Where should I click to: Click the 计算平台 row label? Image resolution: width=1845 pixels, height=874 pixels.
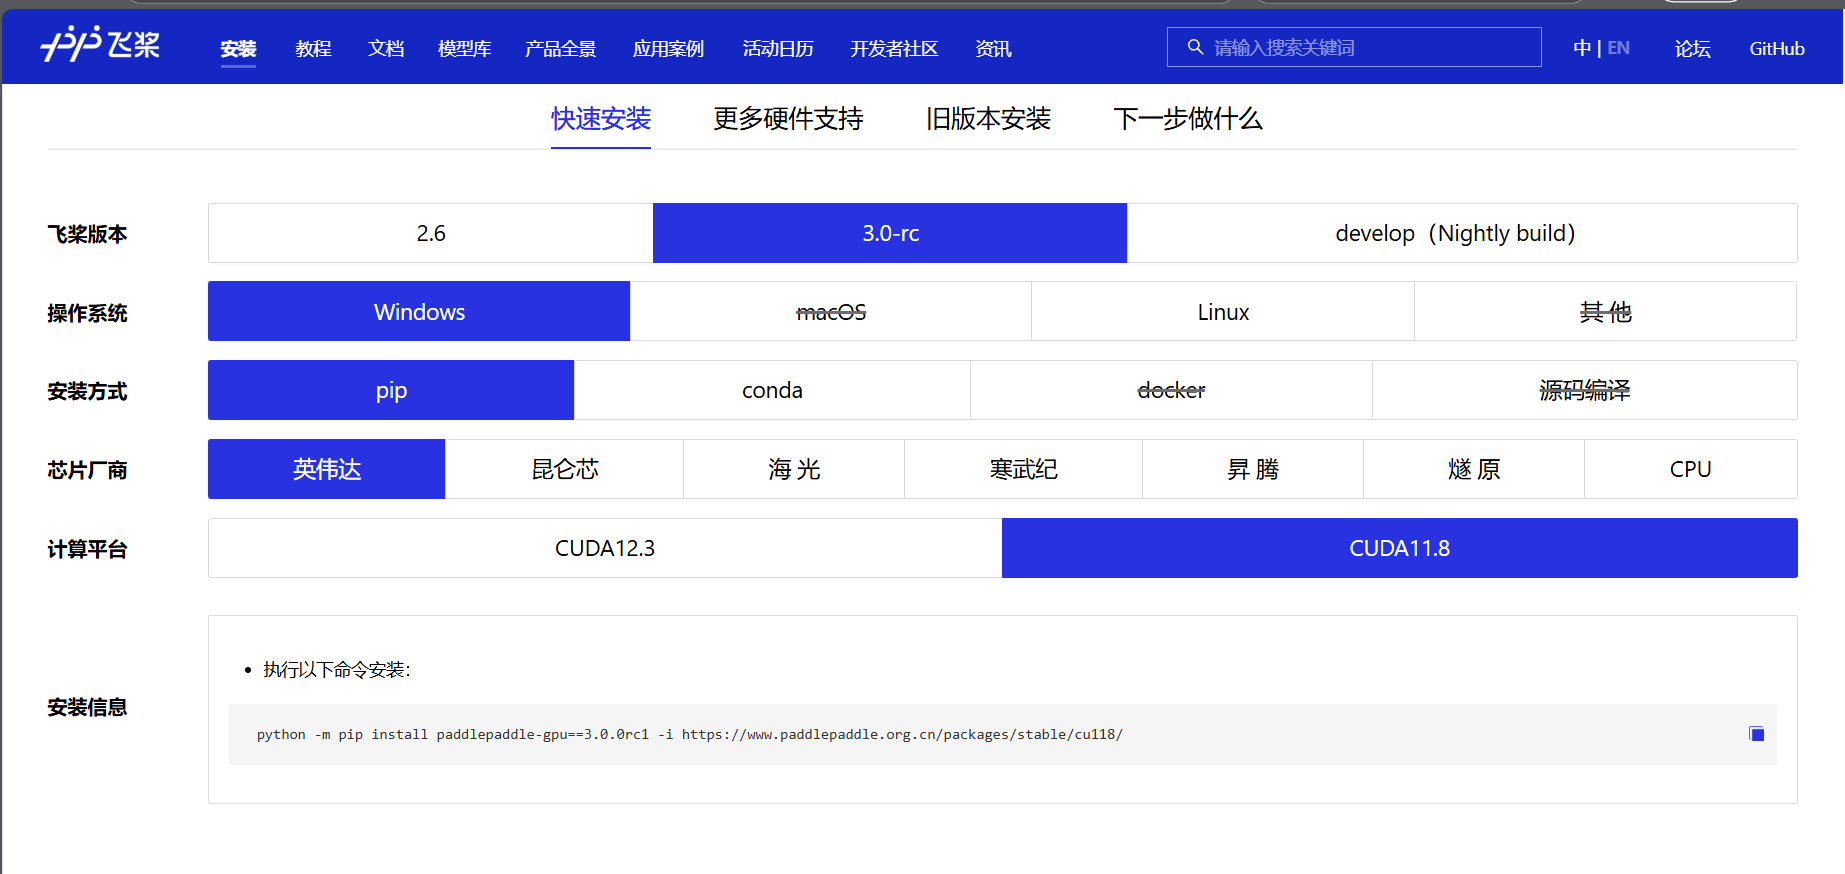[87, 549]
